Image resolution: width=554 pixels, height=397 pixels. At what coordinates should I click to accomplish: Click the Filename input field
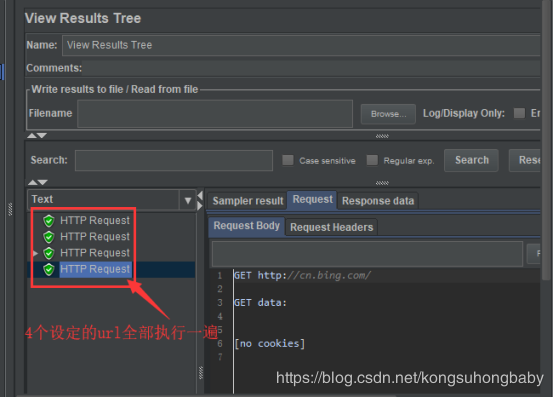point(215,114)
